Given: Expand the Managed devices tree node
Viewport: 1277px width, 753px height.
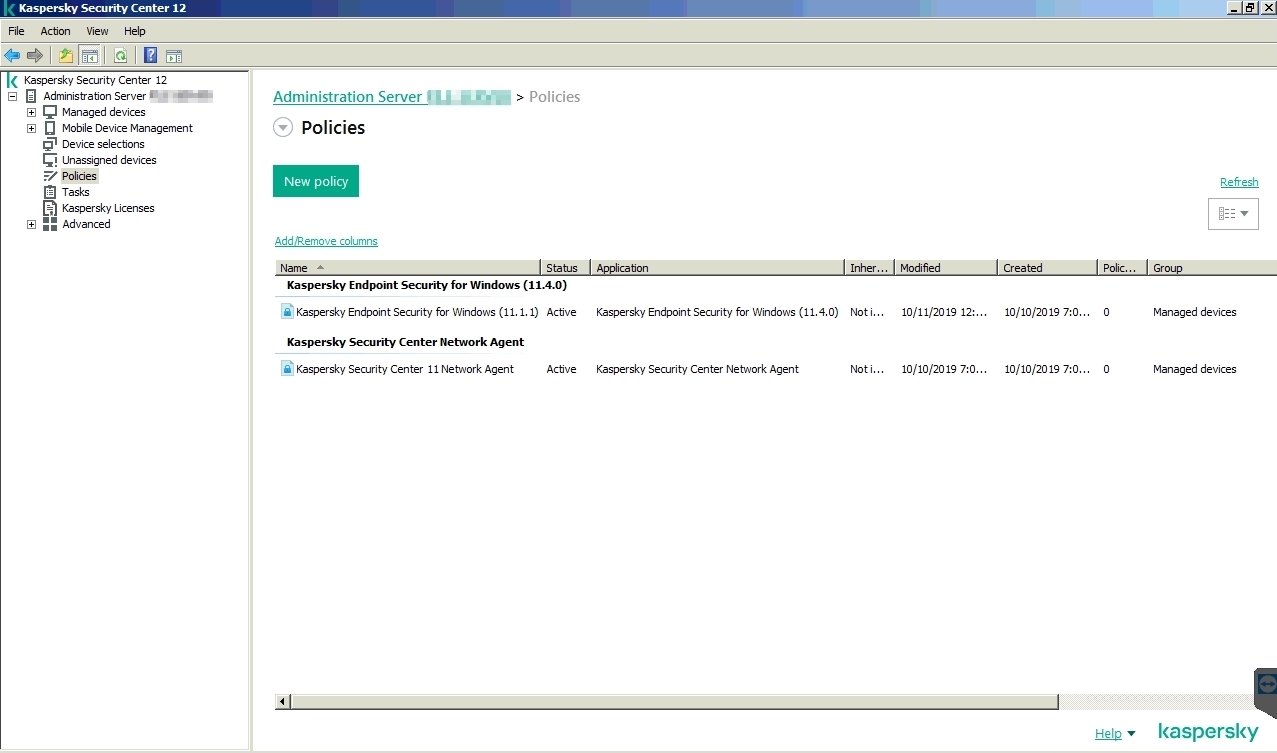Looking at the screenshot, I should [31, 112].
